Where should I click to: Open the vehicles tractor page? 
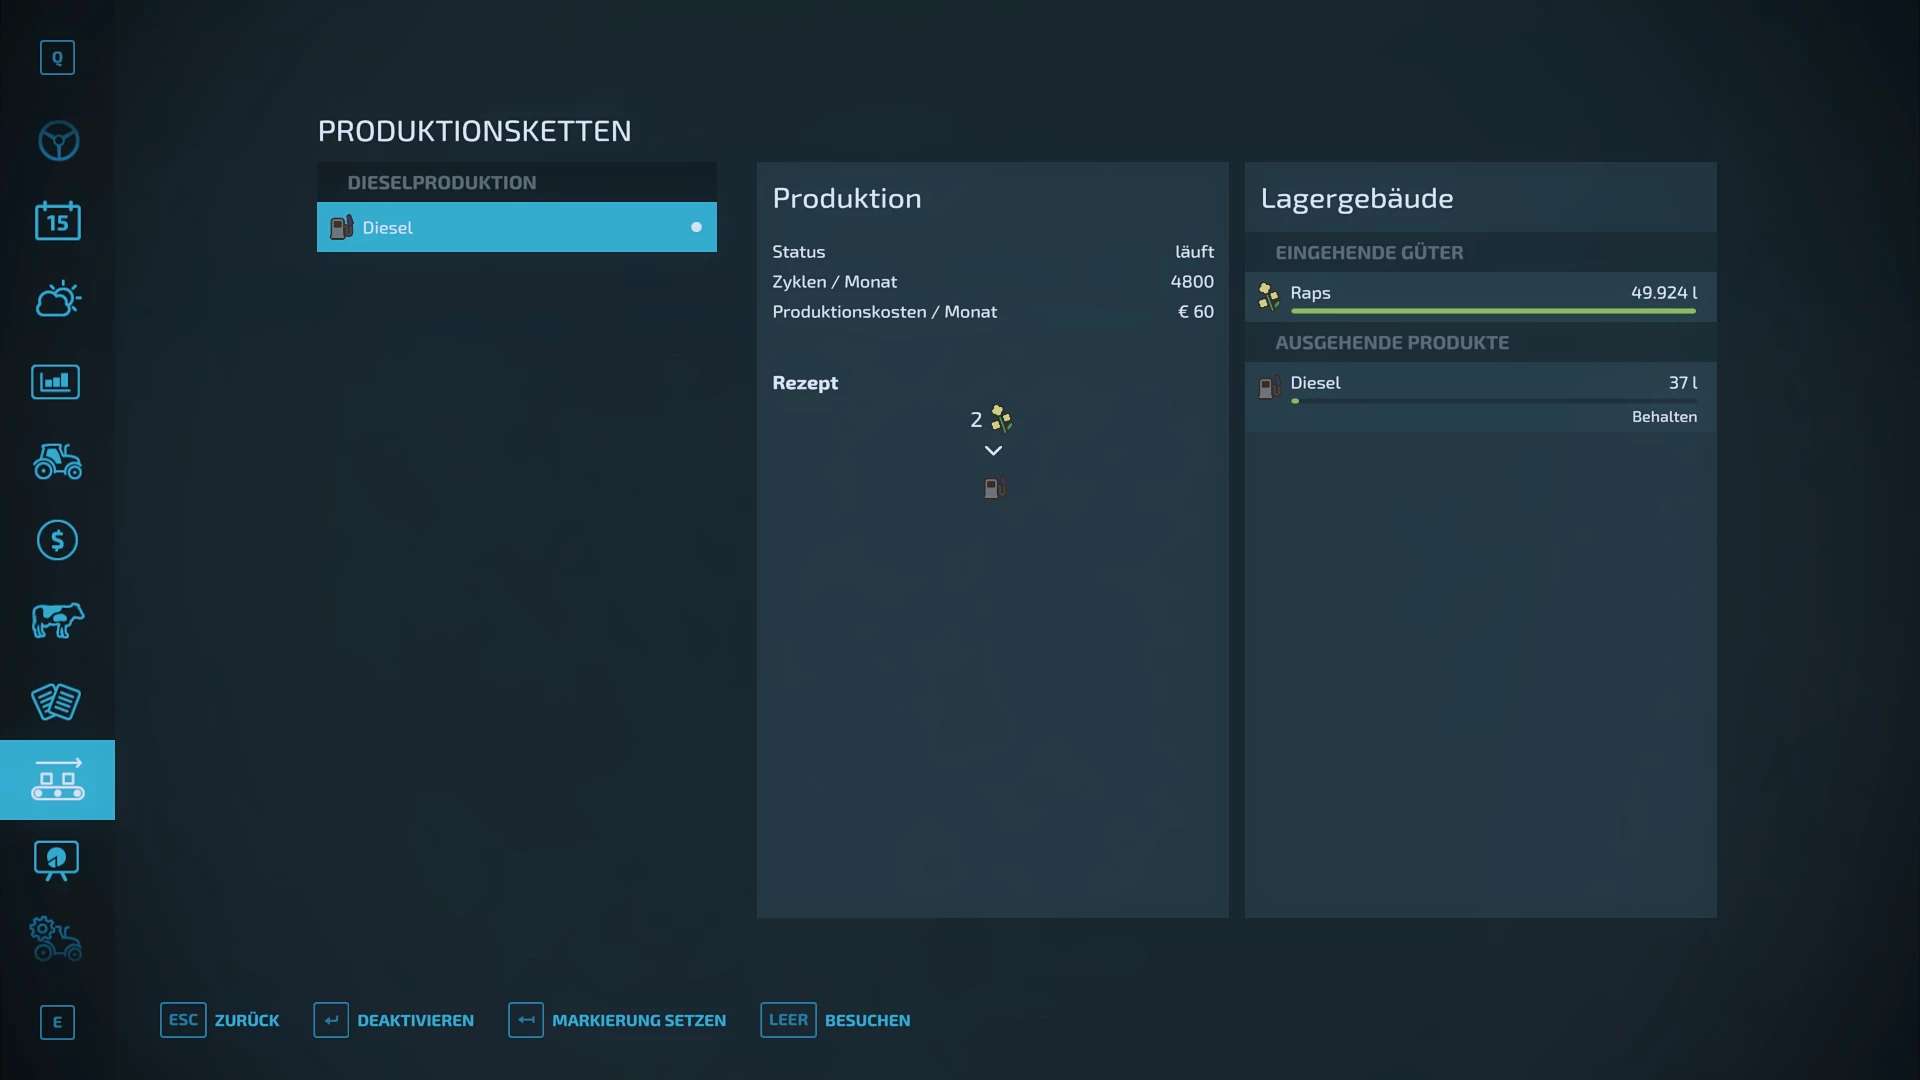click(x=58, y=461)
